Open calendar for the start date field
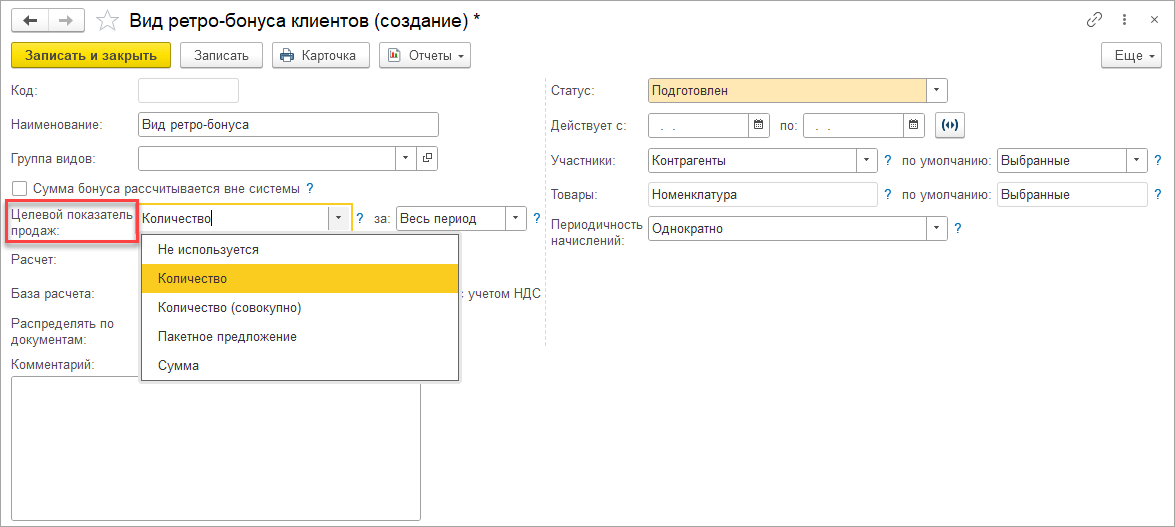Image resolution: width=1175 pixels, height=527 pixels. click(x=759, y=125)
